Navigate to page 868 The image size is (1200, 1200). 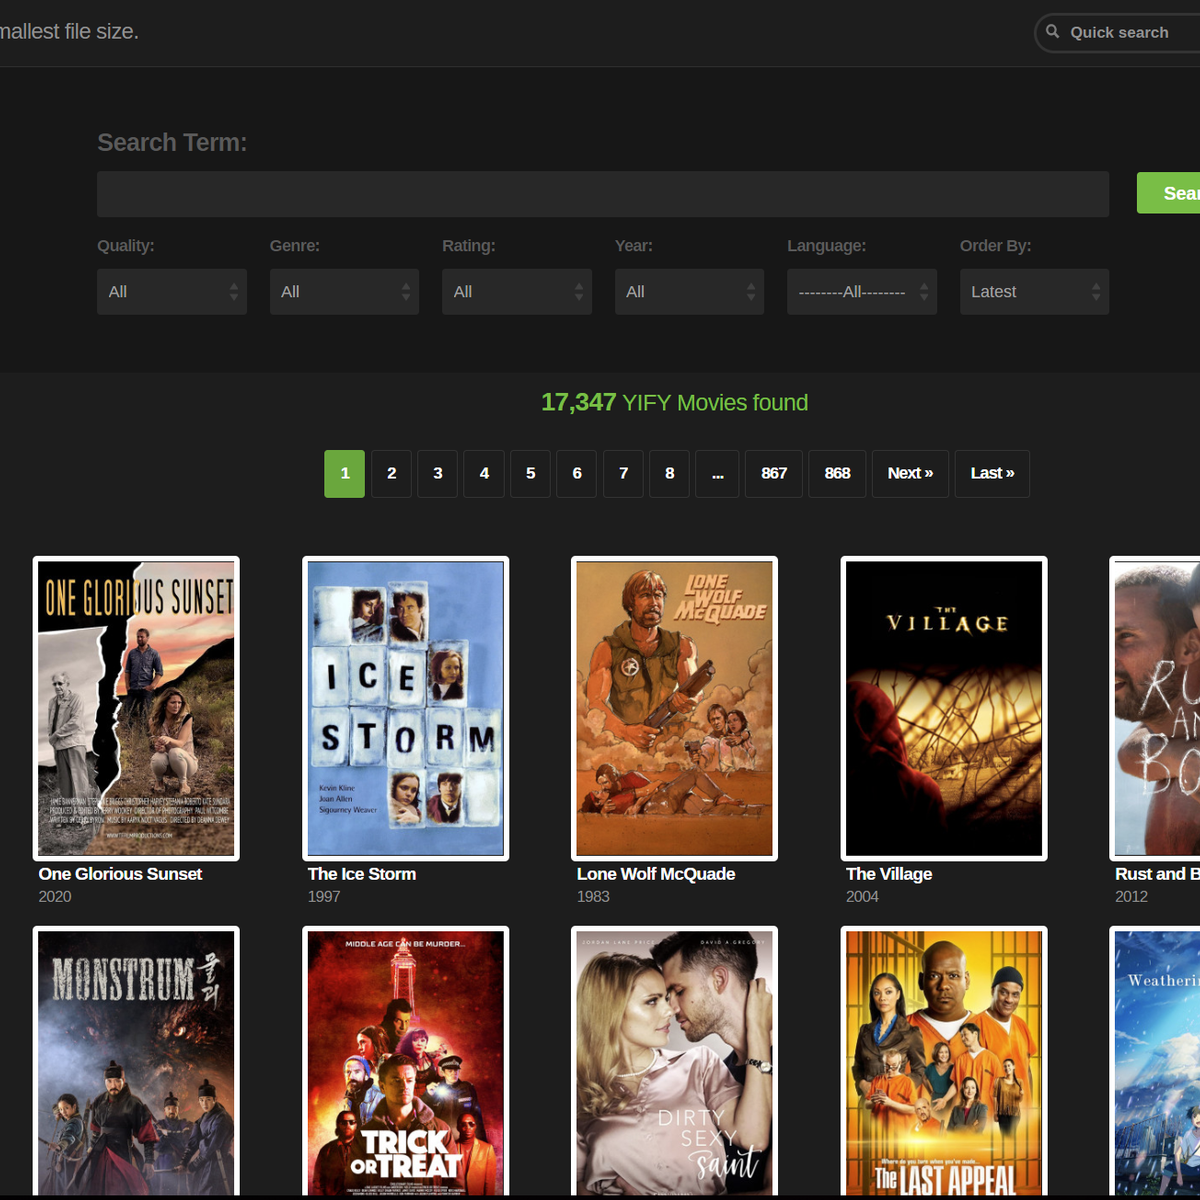click(837, 474)
